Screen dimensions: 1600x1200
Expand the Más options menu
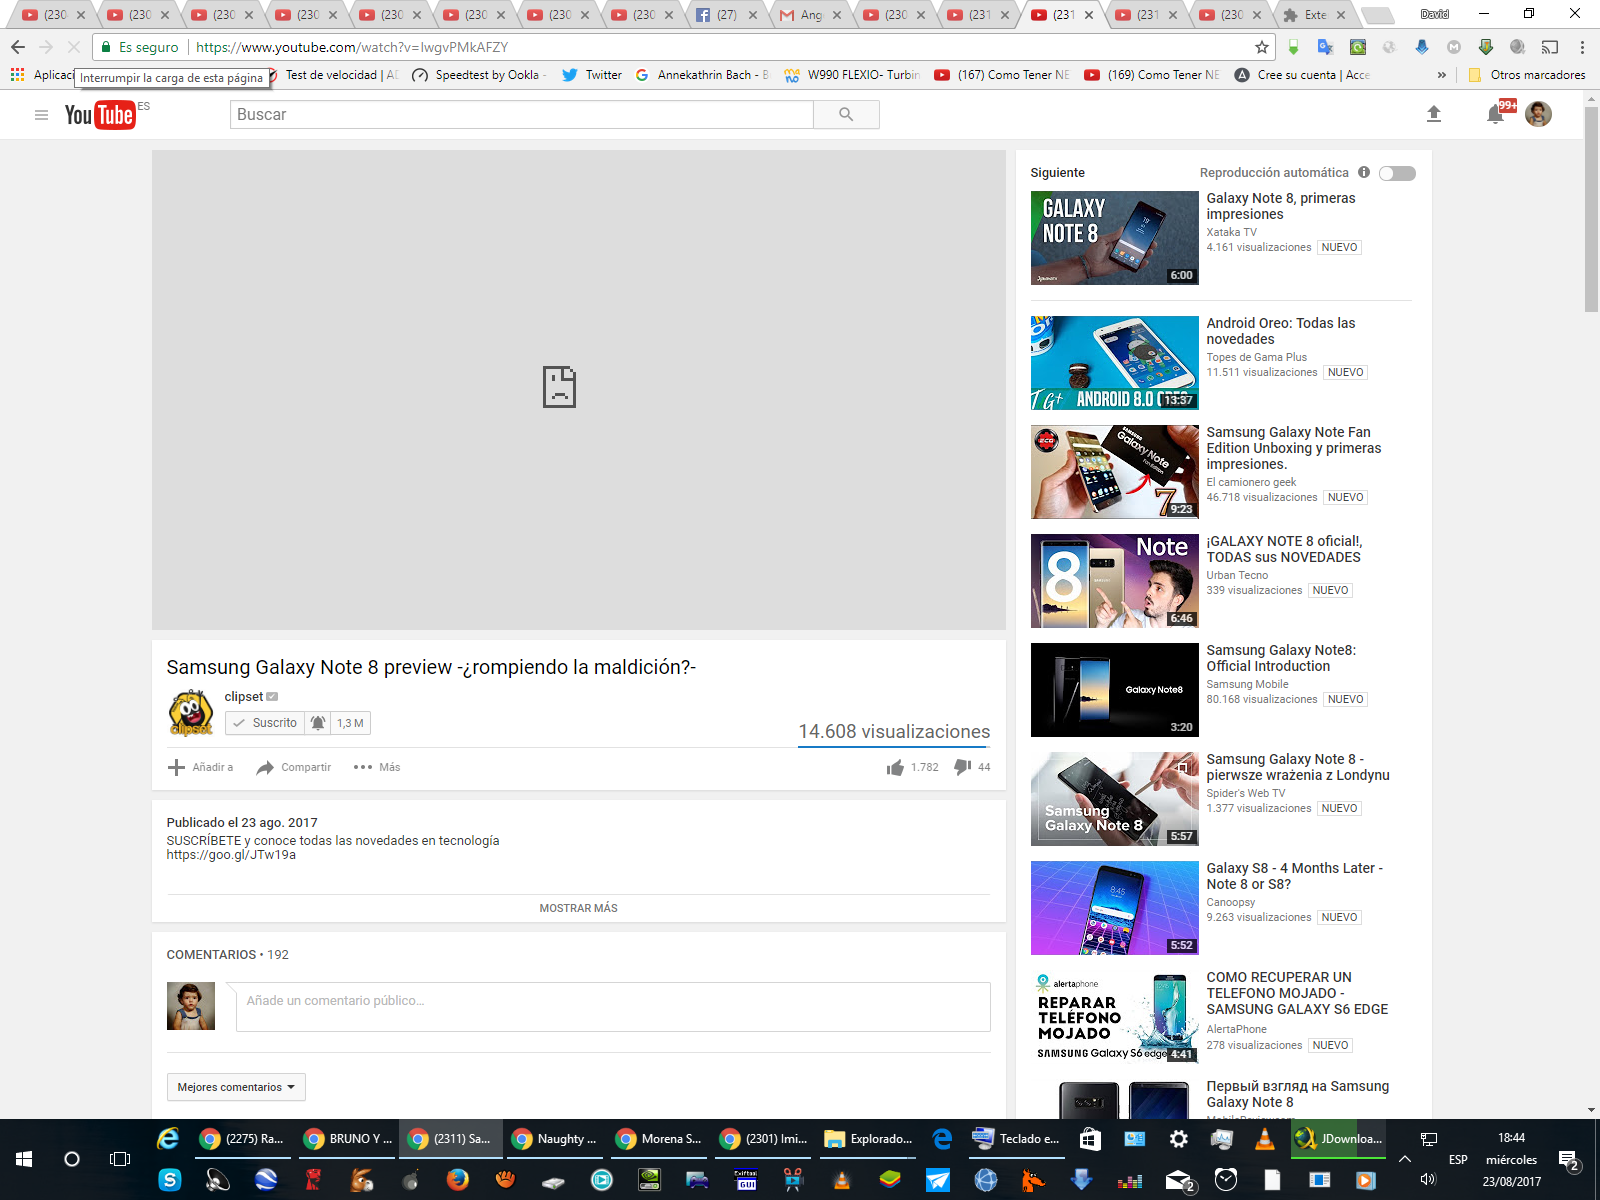pos(377,767)
